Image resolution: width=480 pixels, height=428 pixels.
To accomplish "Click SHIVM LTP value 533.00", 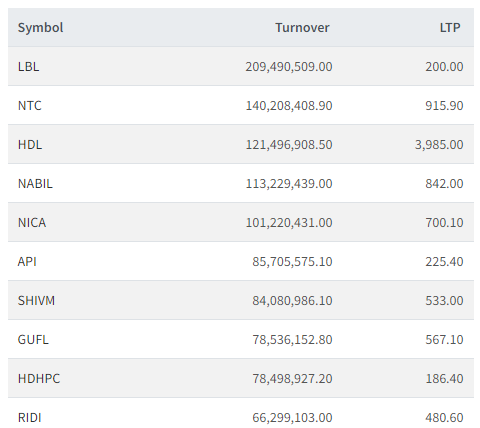I will tap(444, 301).
